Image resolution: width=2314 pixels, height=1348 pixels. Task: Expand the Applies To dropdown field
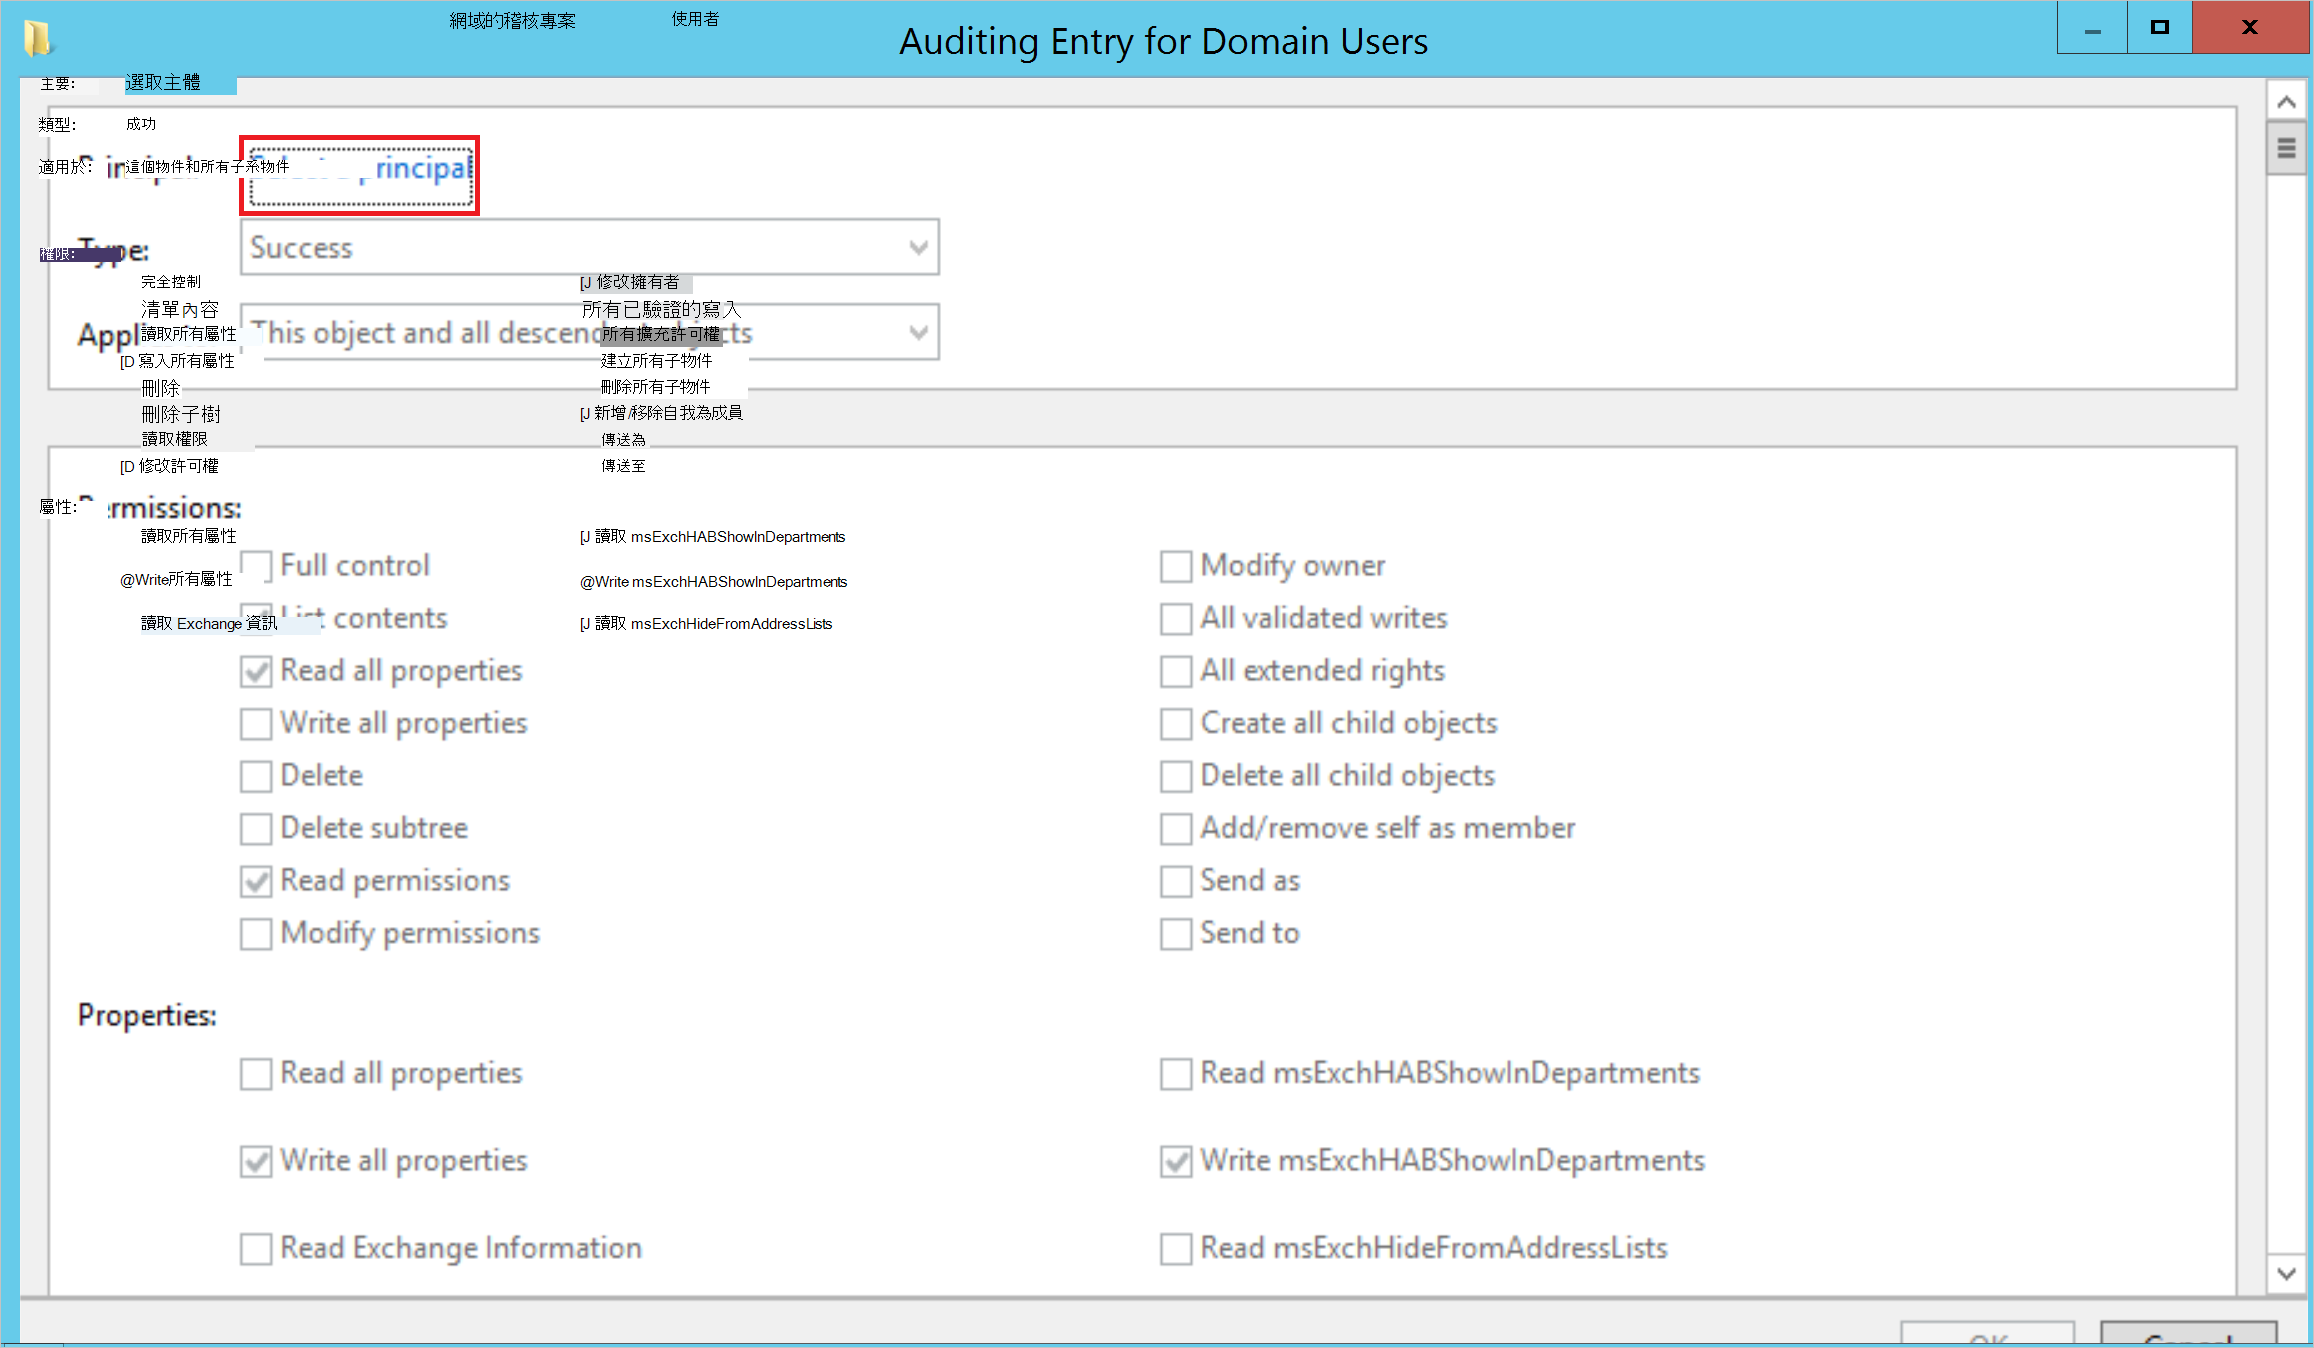click(x=916, y=334)
